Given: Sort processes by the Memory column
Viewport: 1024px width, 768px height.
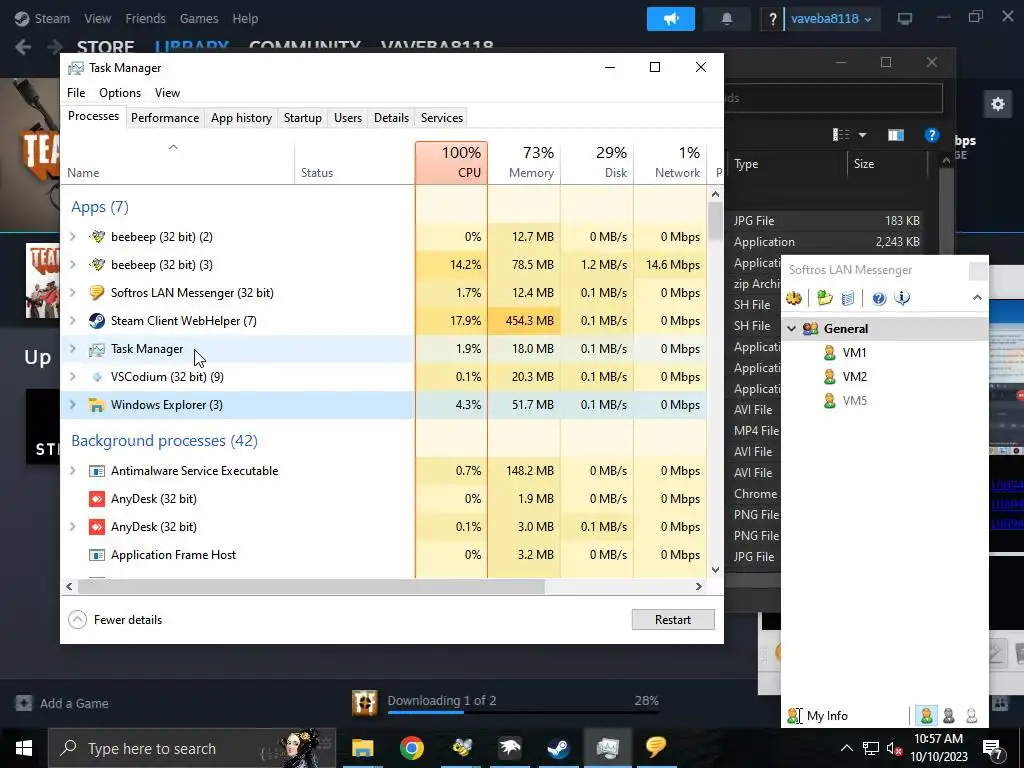Looking at the screenshot, I should 524,163.
